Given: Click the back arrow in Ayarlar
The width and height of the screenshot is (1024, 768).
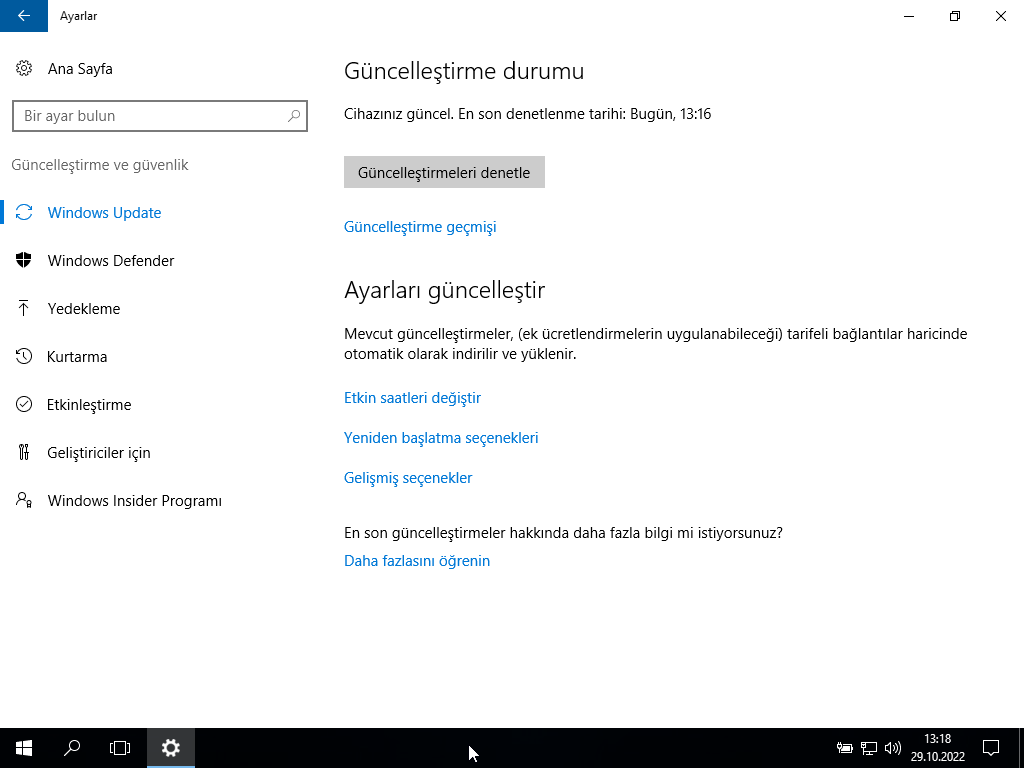Looking at the screenshot, I should [24, 16].
